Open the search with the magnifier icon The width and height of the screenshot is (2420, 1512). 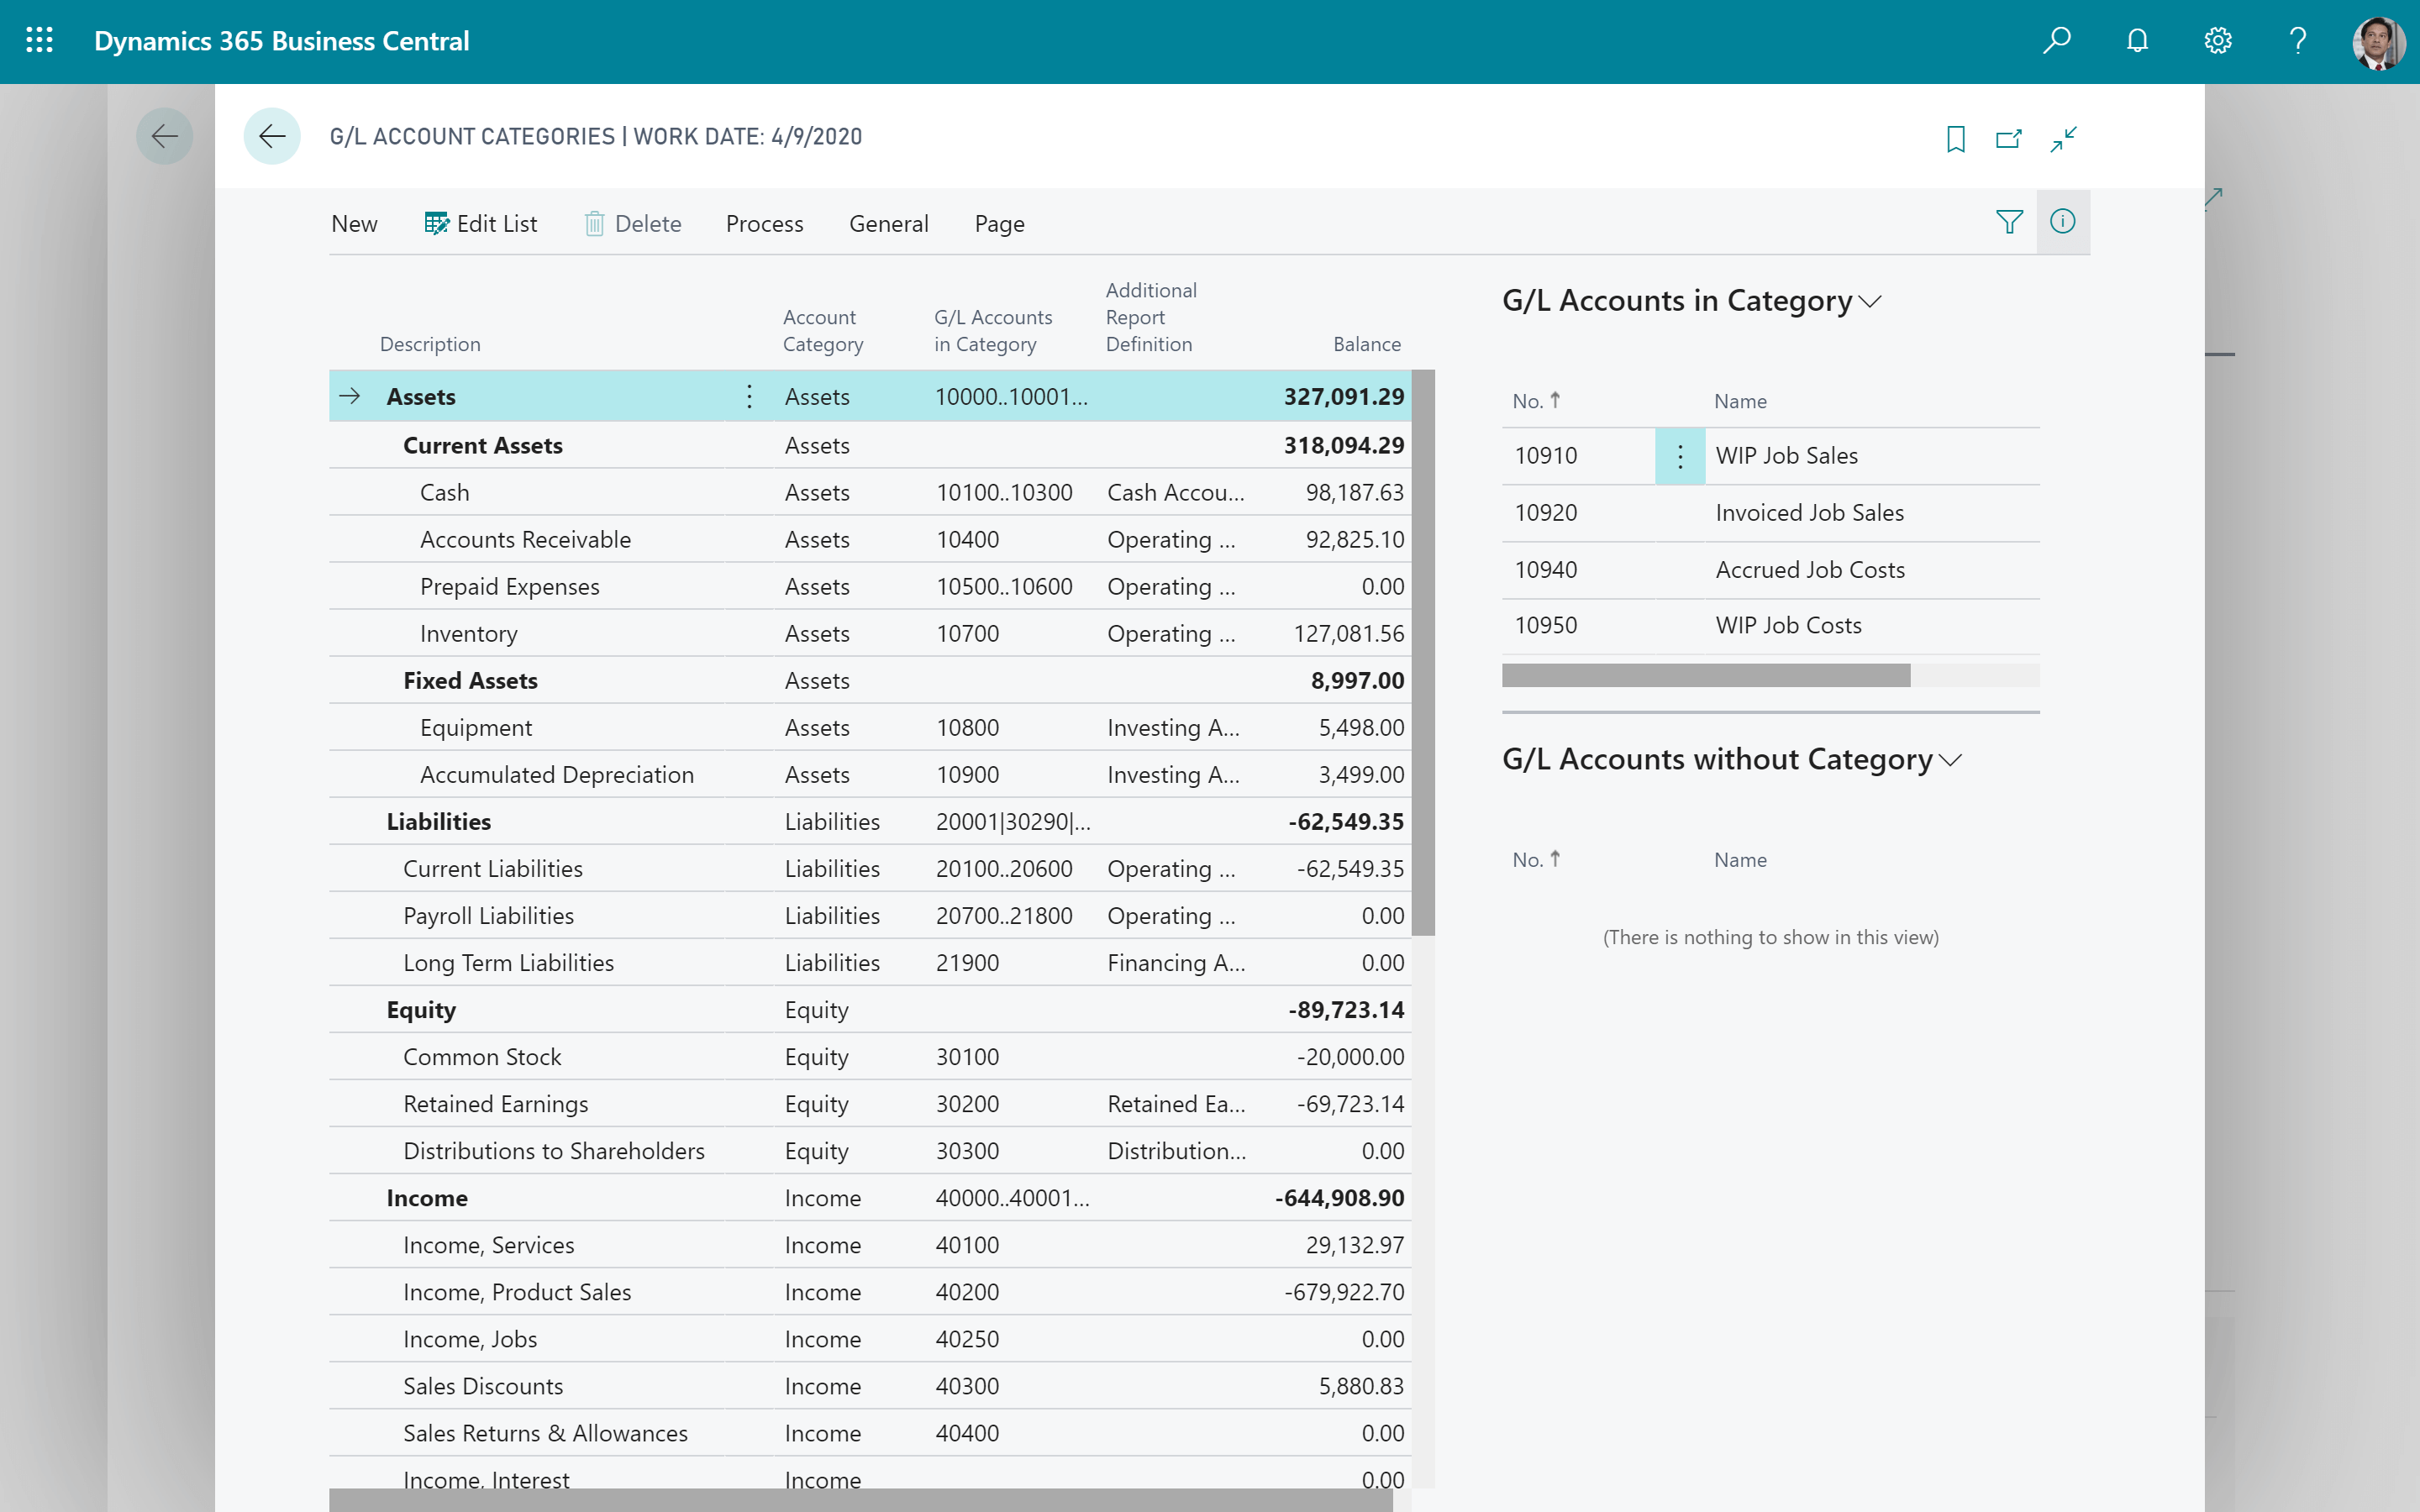[x=2057, y=41]
